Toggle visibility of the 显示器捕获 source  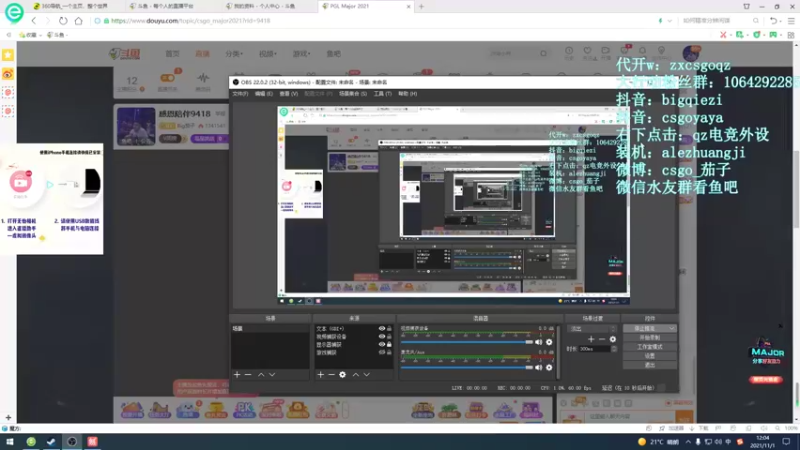[382, 344]
